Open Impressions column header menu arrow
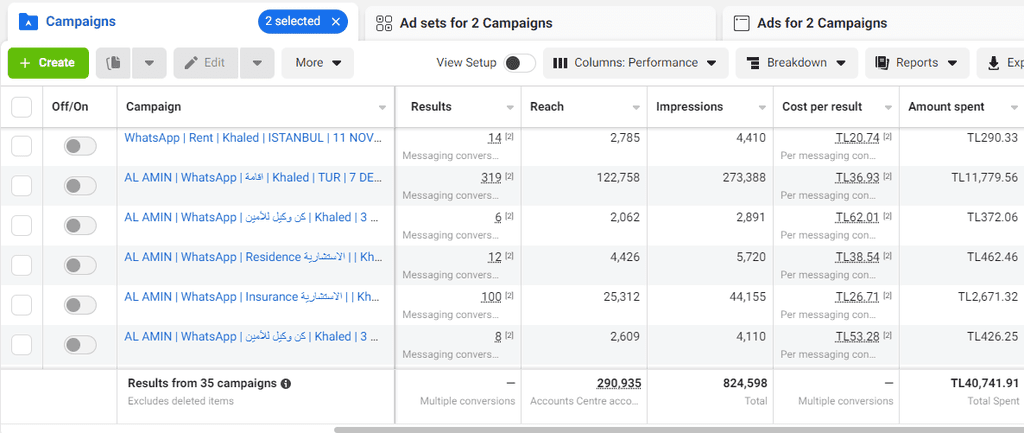The height and width of the screenshot is (433, 1024). [762, 108]
